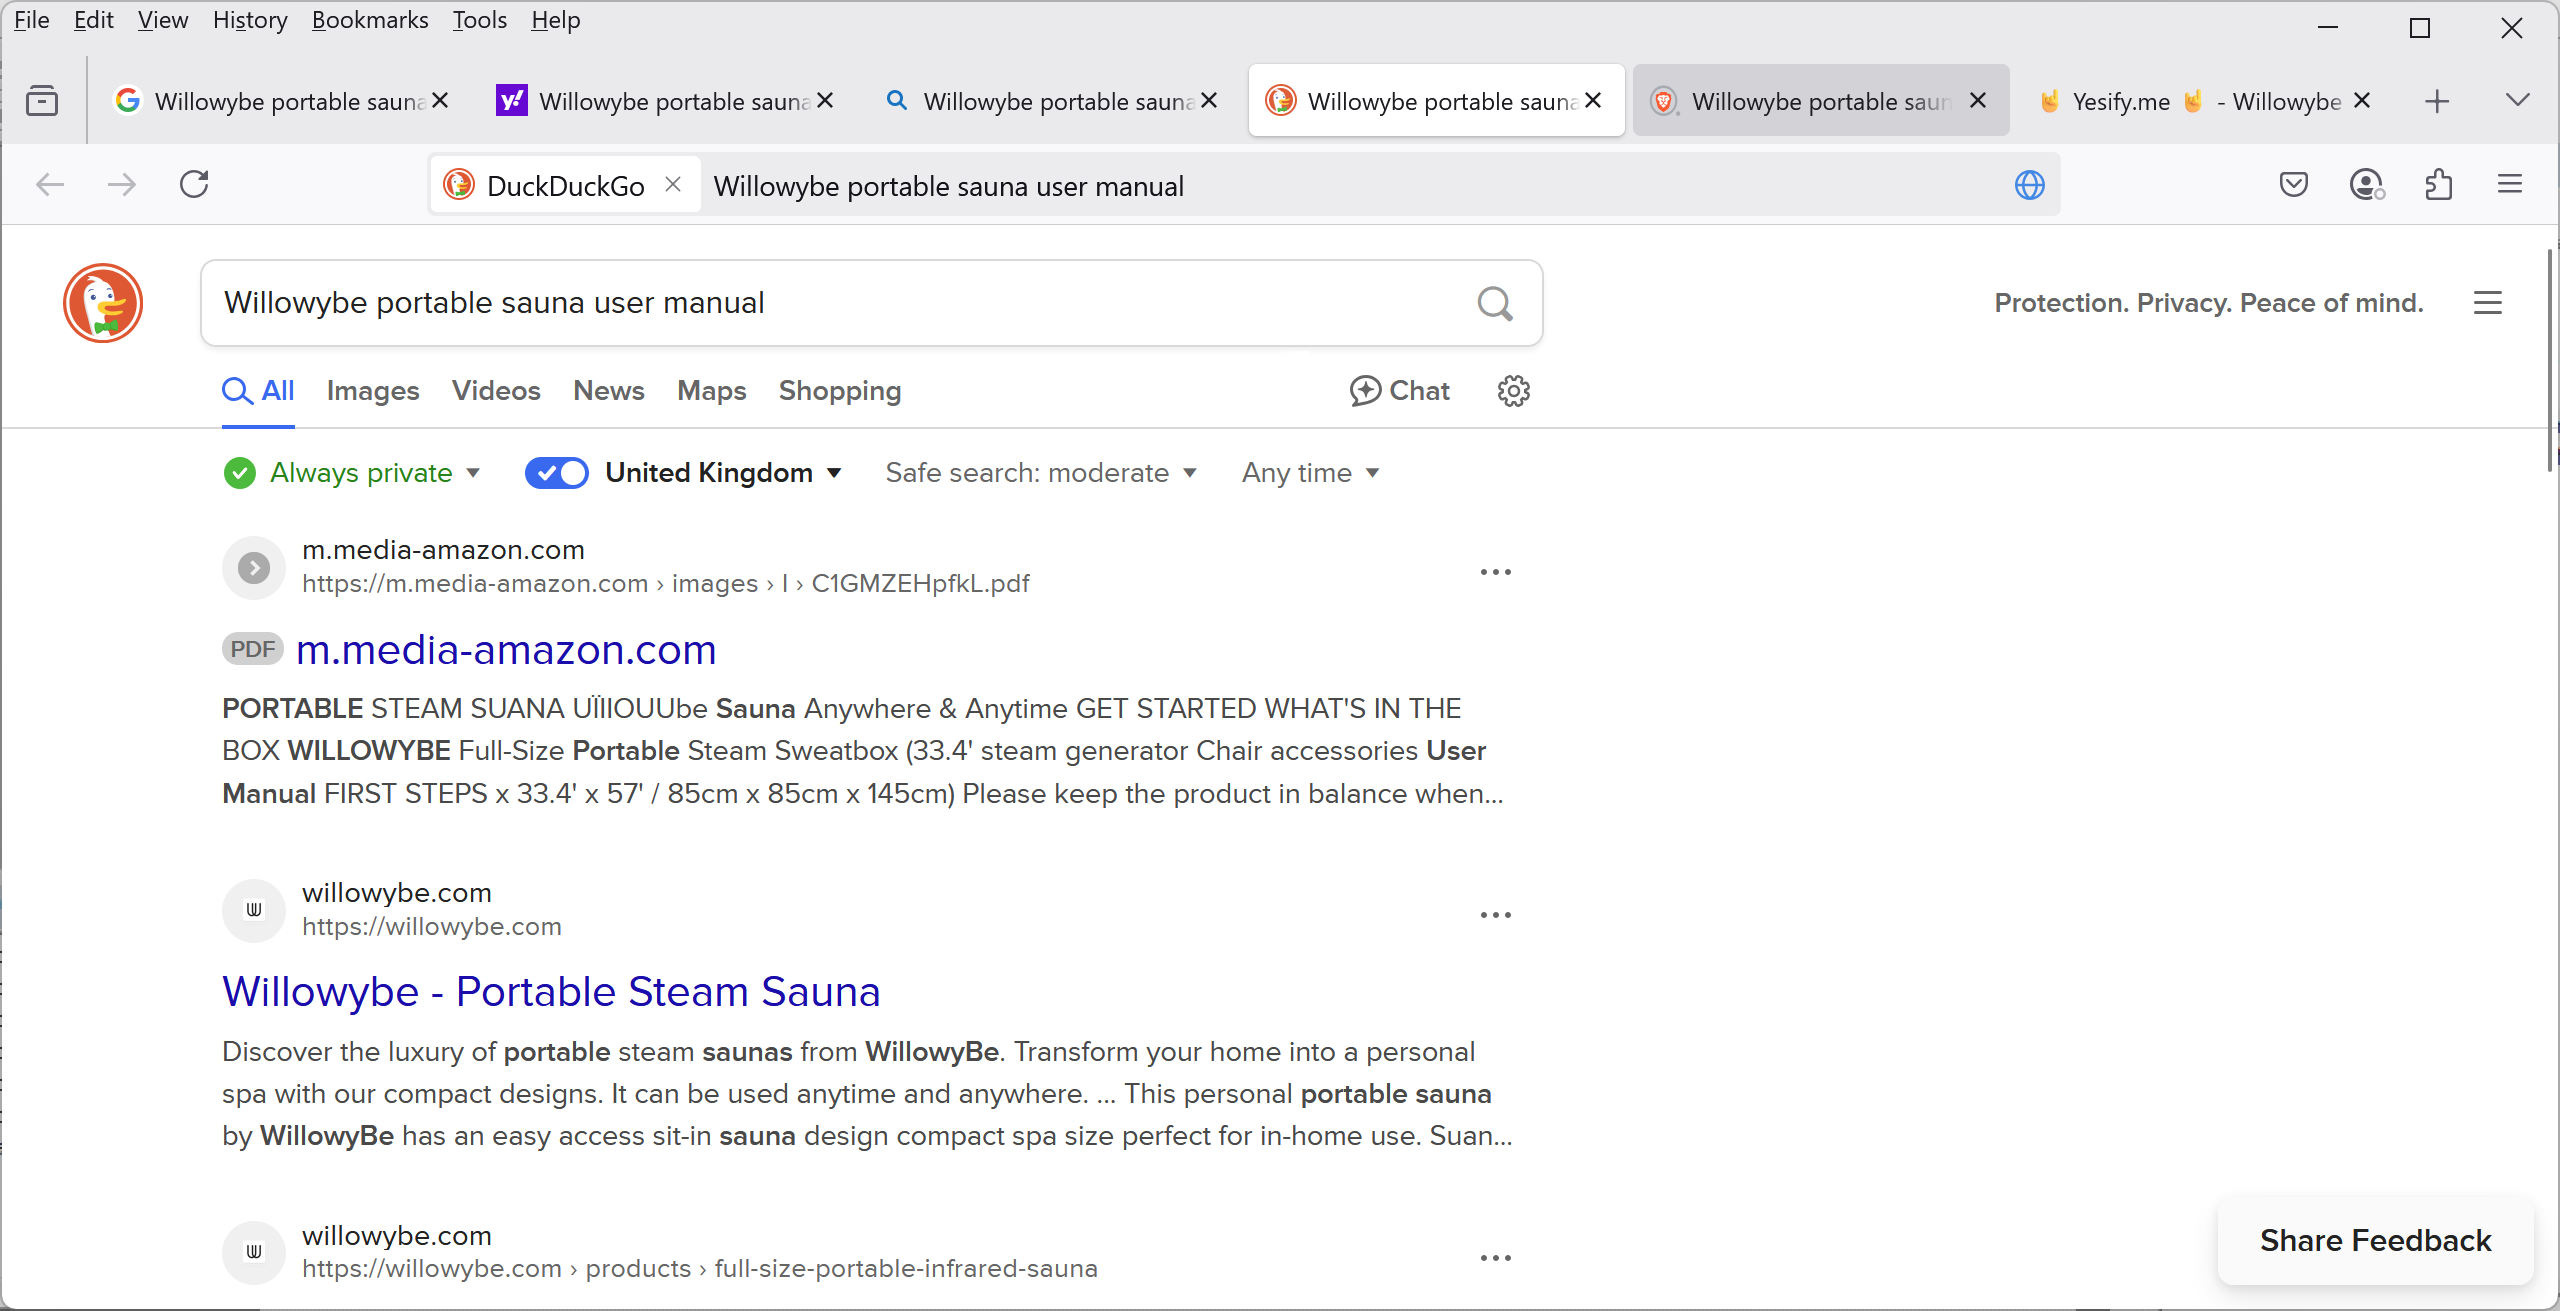Image resolution: width=2560 pixels, height=1311 pixels.
Task: Open Firefox View tab overview icon
Action: [x=42, y=101]
